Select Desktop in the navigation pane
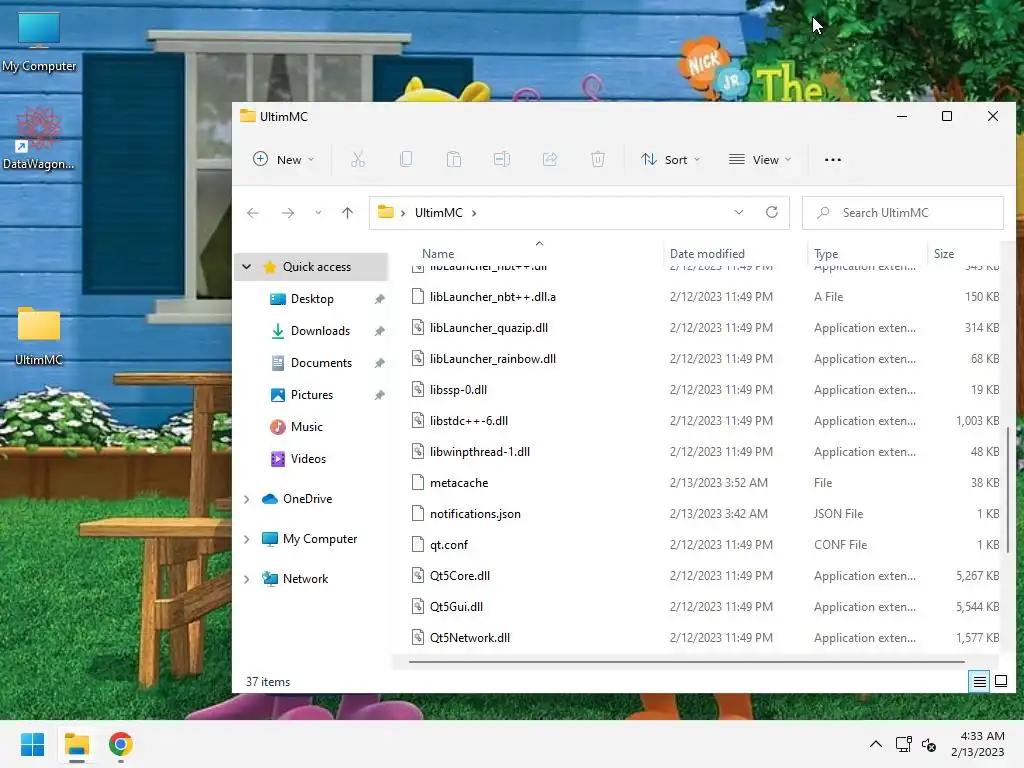The height and width of the screenshot is (768, 1024). pos(312,299)
